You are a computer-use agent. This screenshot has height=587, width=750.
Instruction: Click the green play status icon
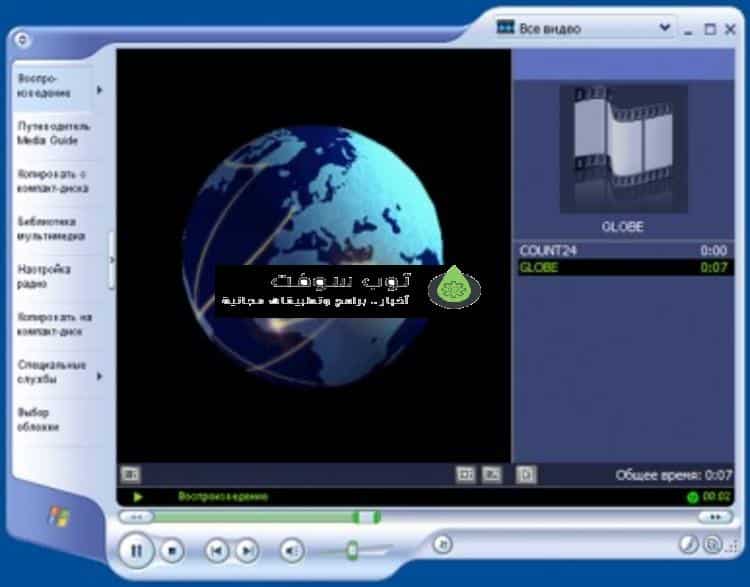138,497
